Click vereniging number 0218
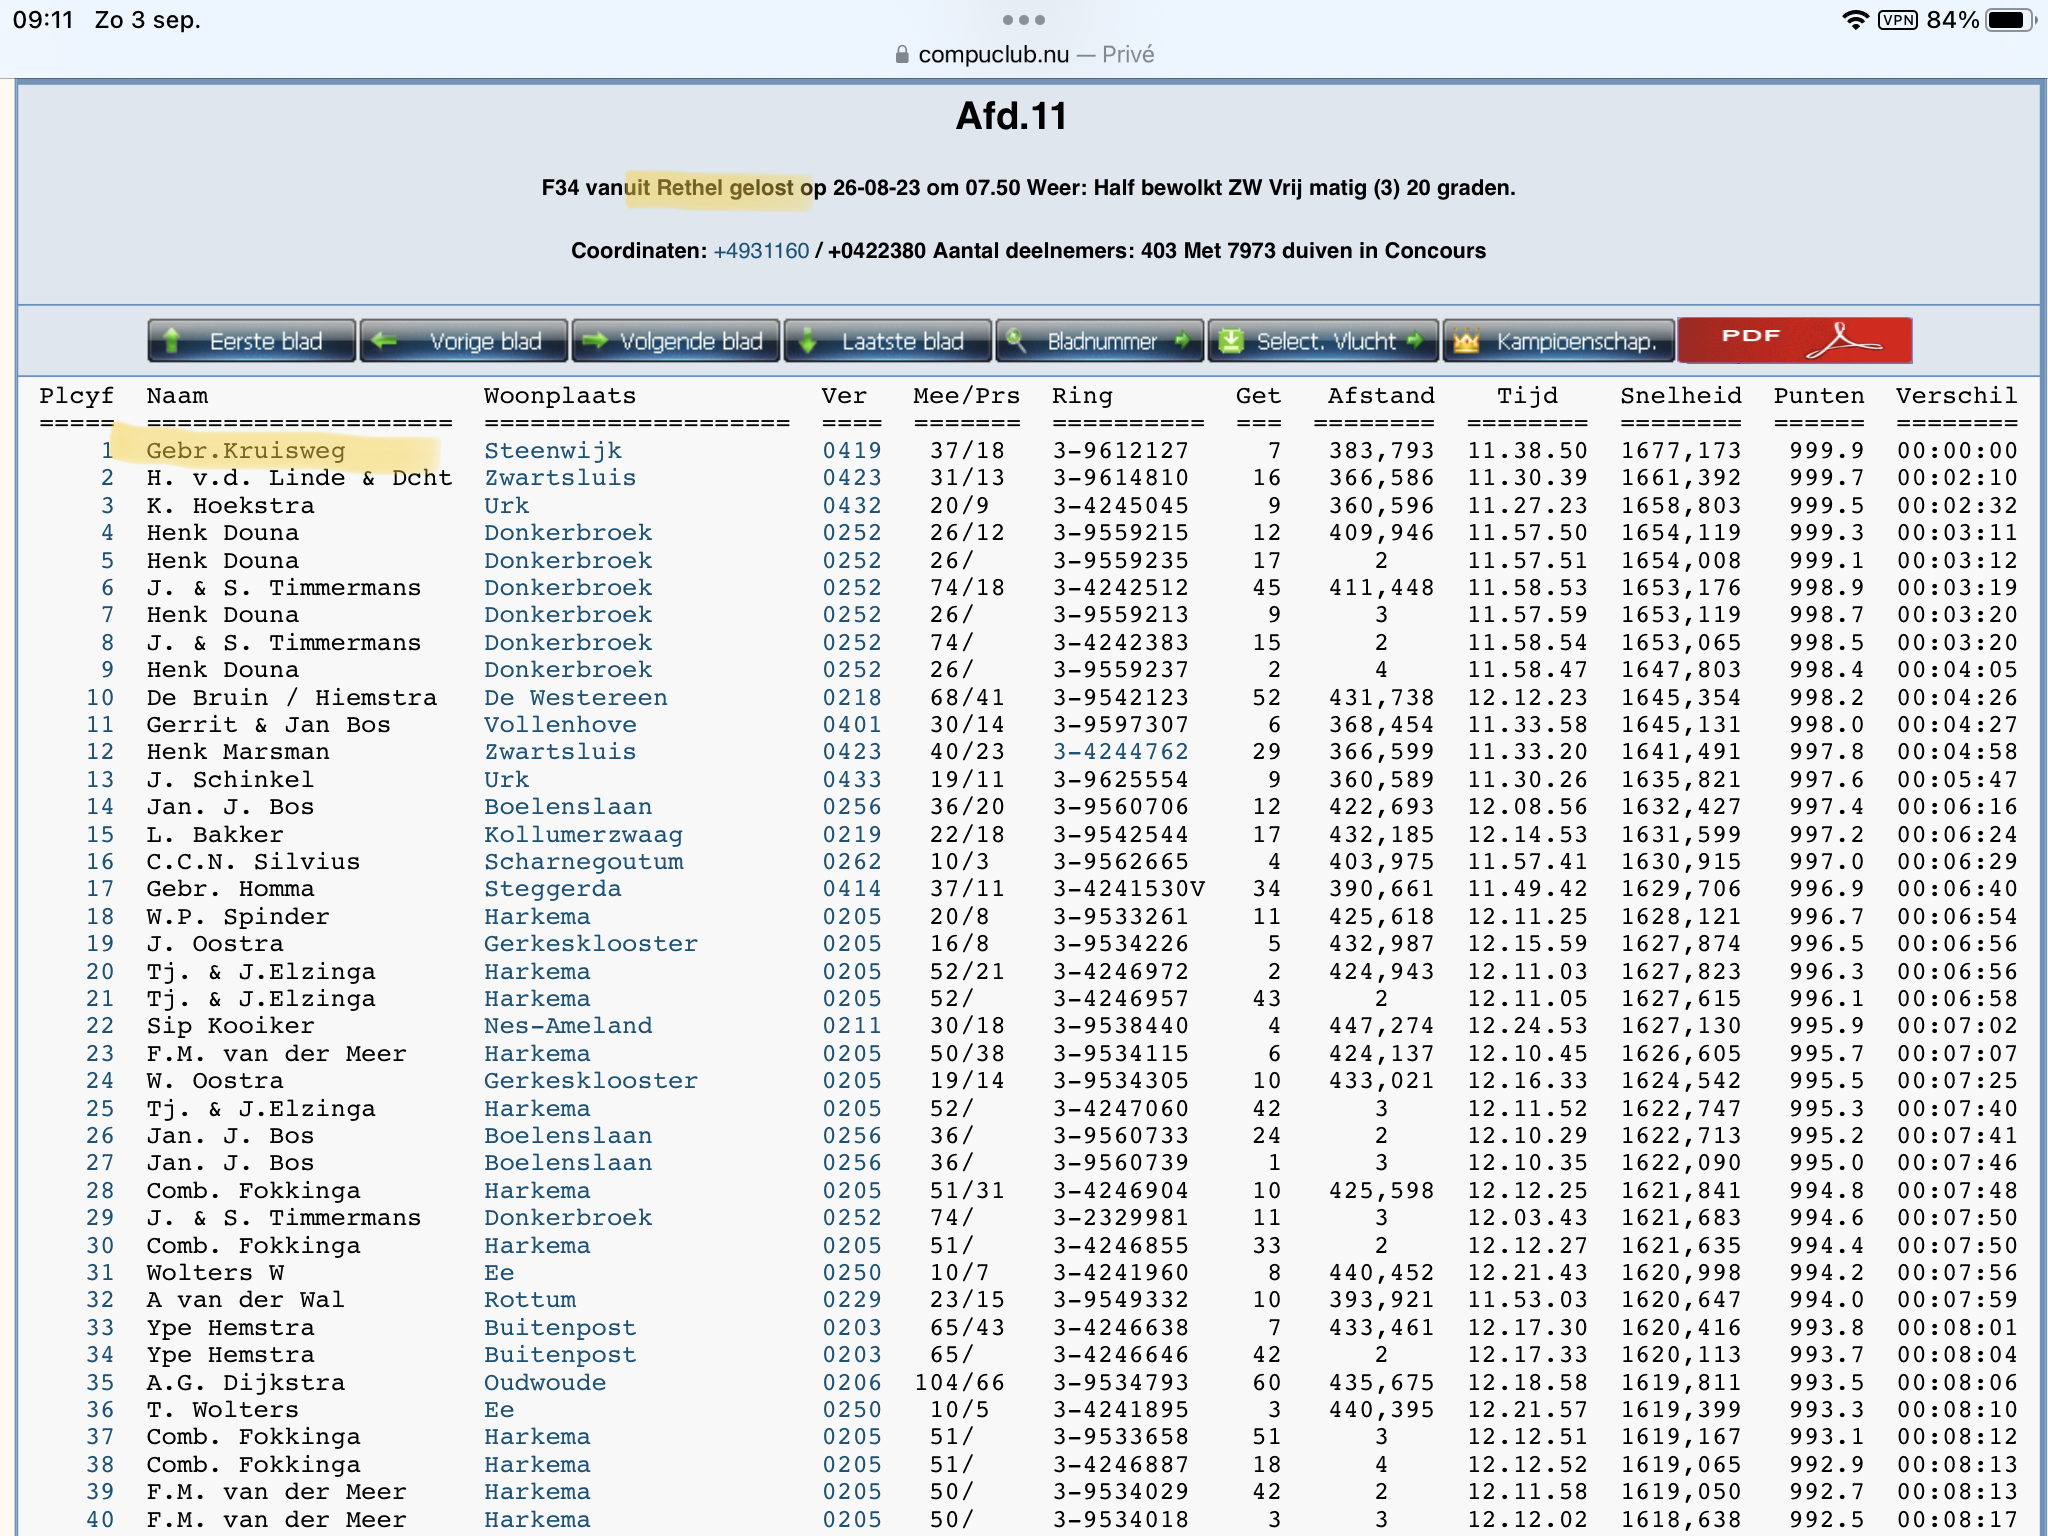 click(x=852, y=698)
